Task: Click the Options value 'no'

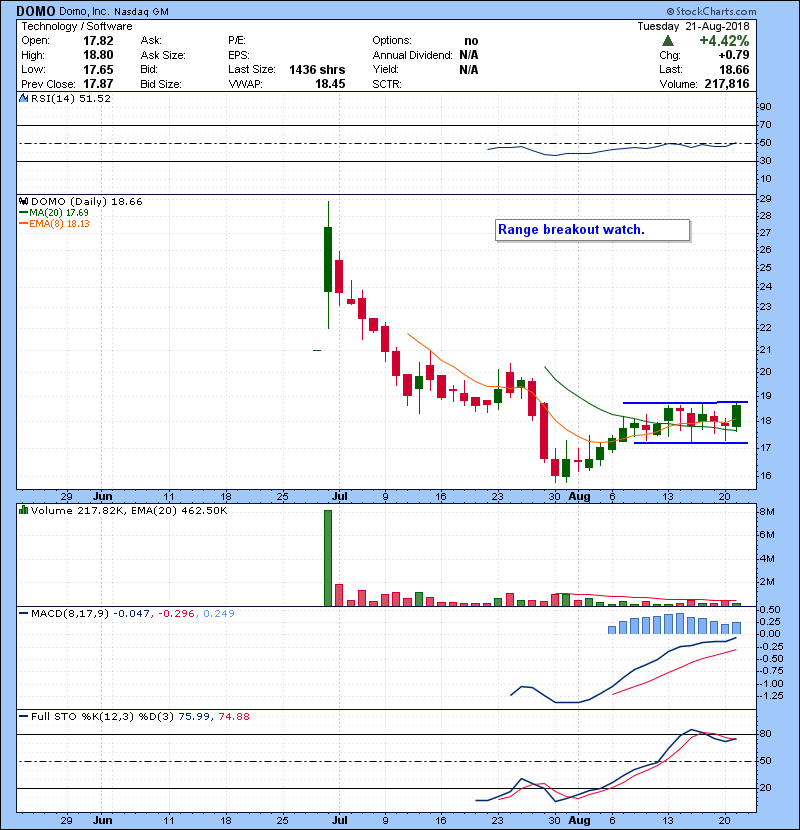Action: point(471,41)
